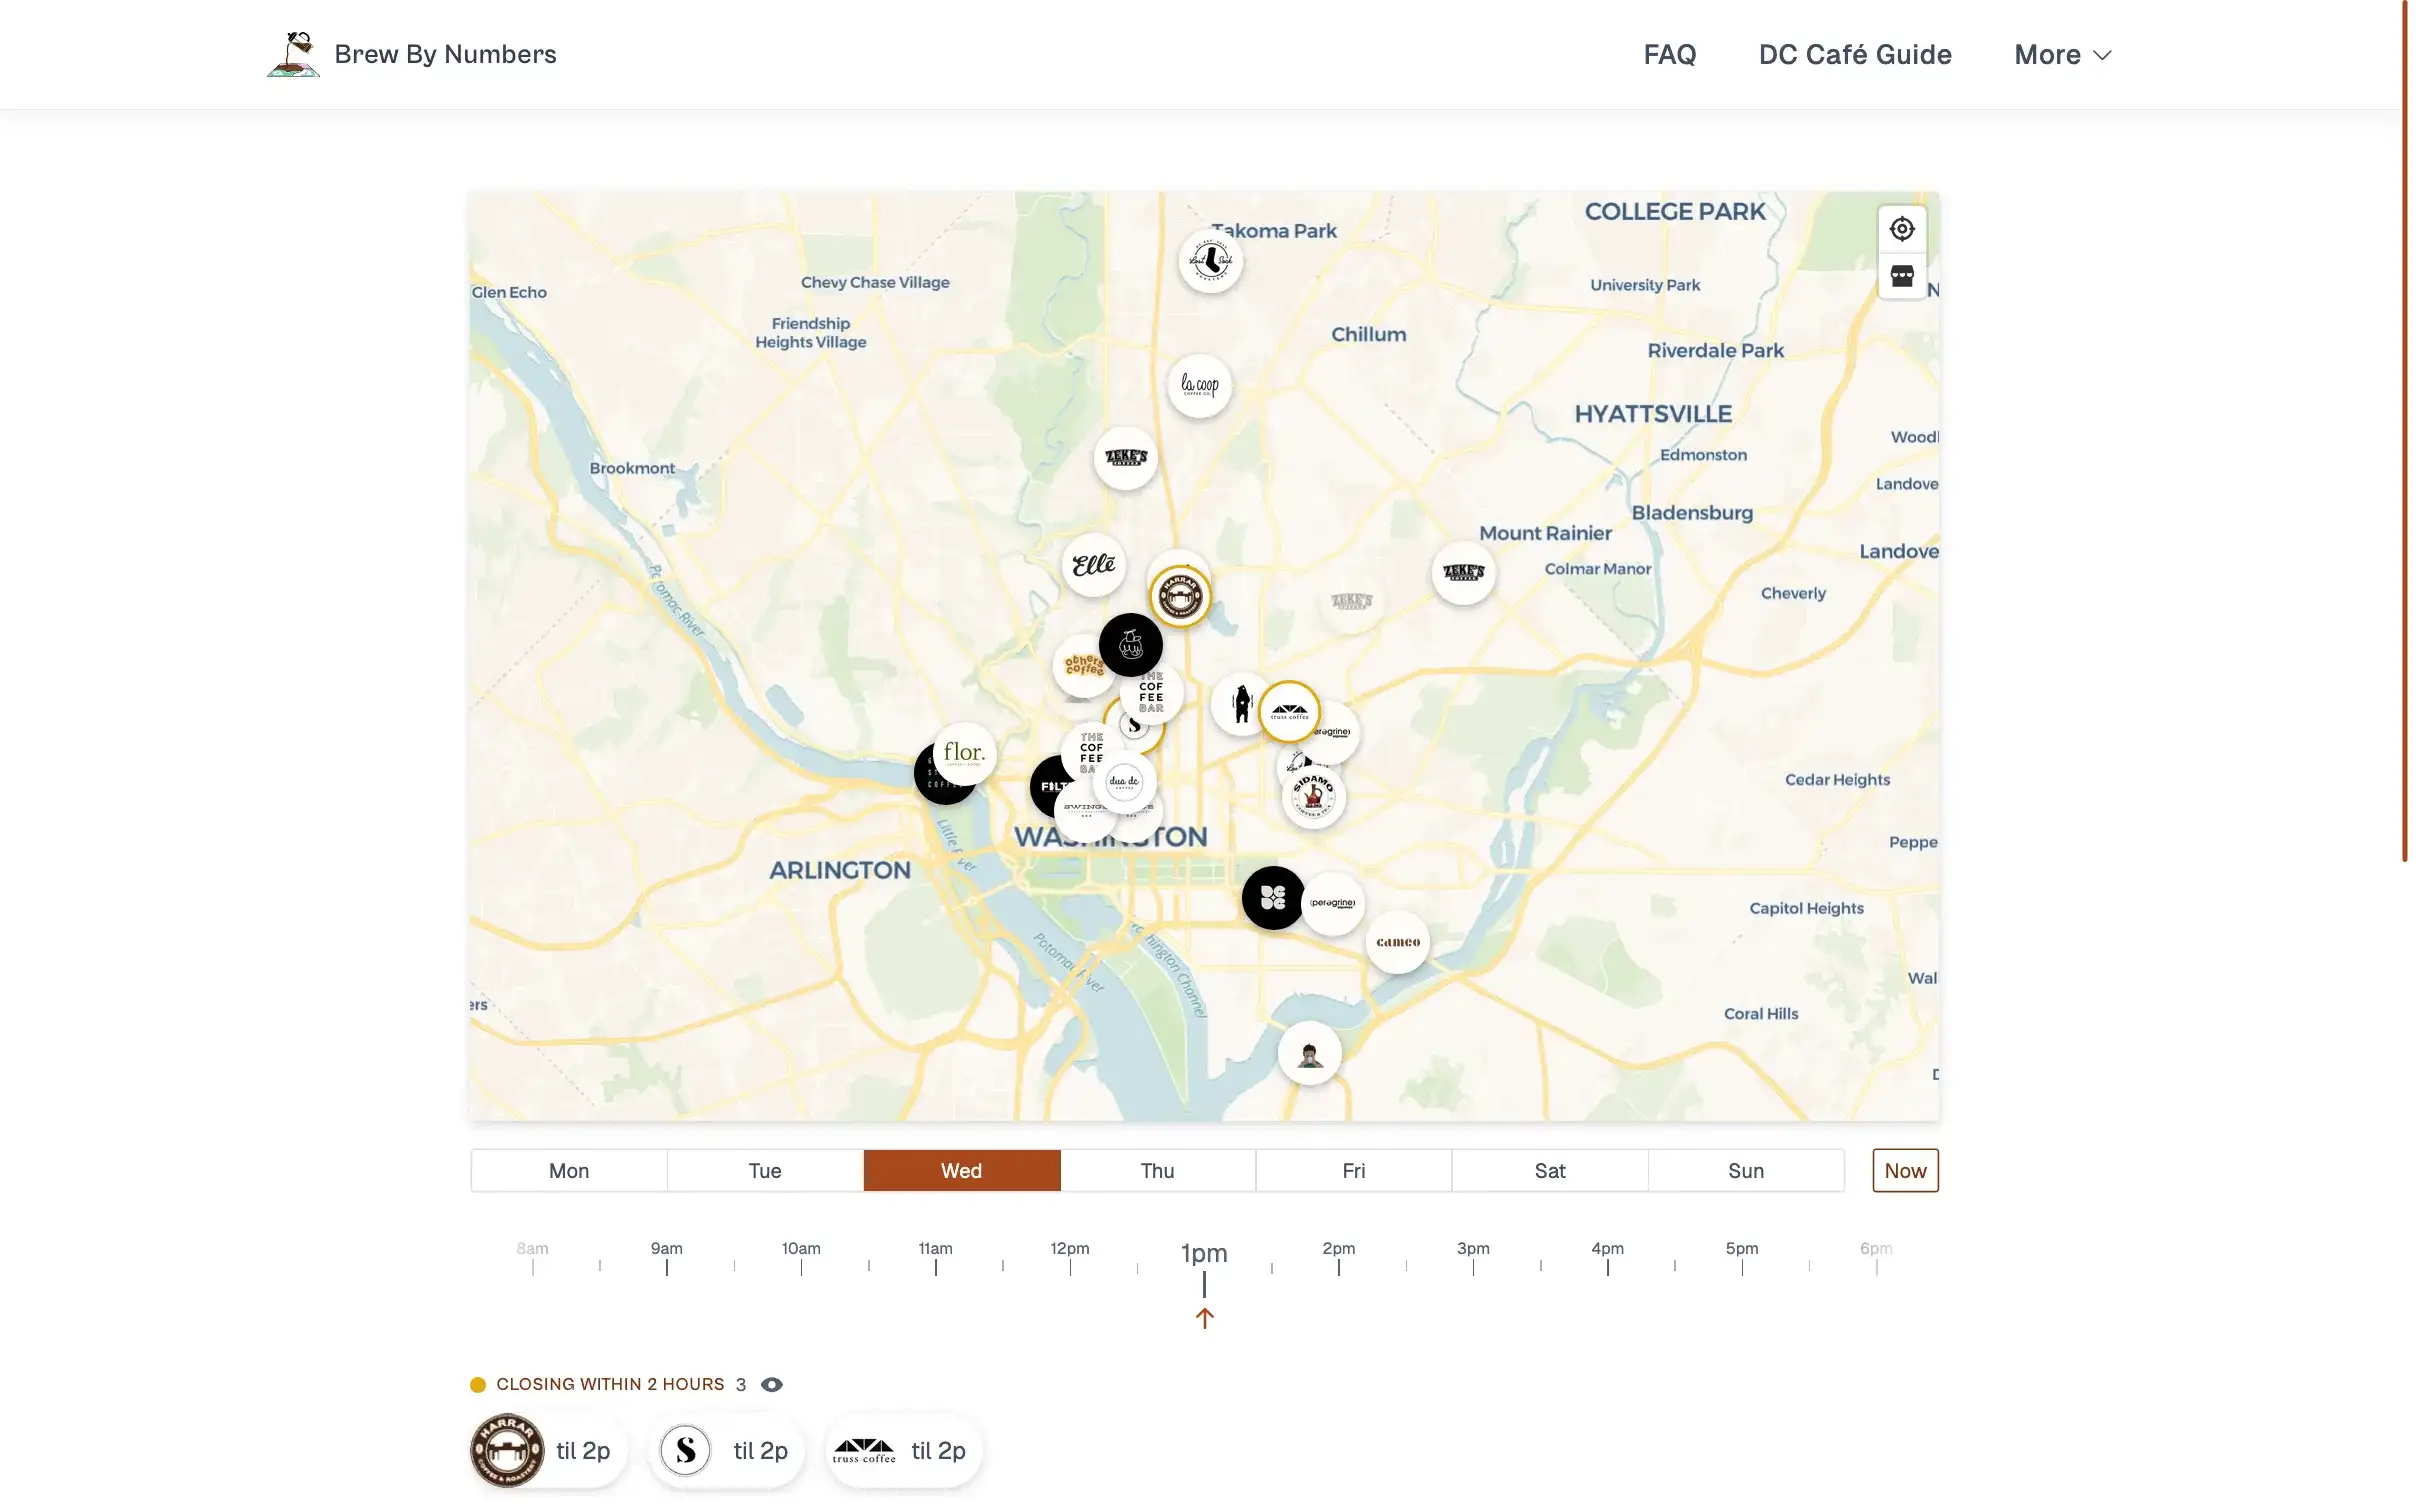
Task: Click The Coffee Bar marker below others coffee
Action: point(1152,694)
